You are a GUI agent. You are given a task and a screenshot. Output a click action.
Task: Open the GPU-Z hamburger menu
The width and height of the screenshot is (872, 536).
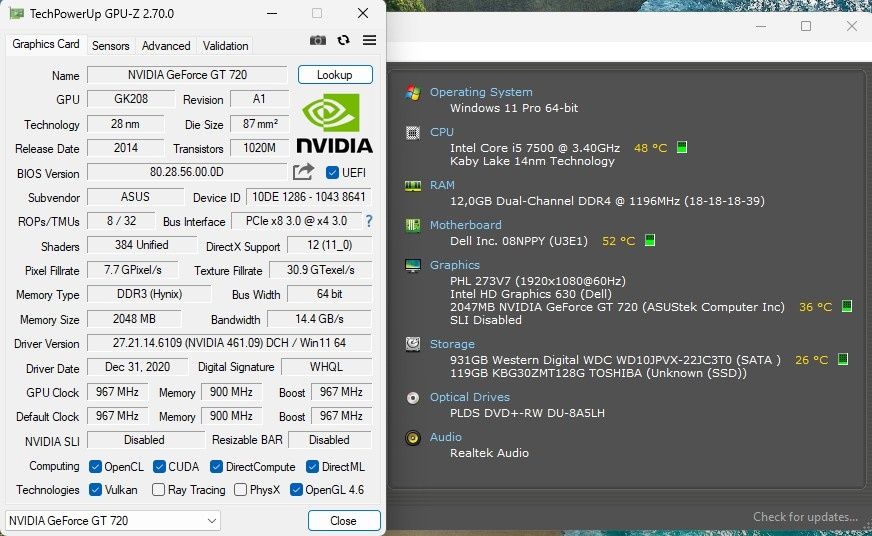click(x=369, y=40)
